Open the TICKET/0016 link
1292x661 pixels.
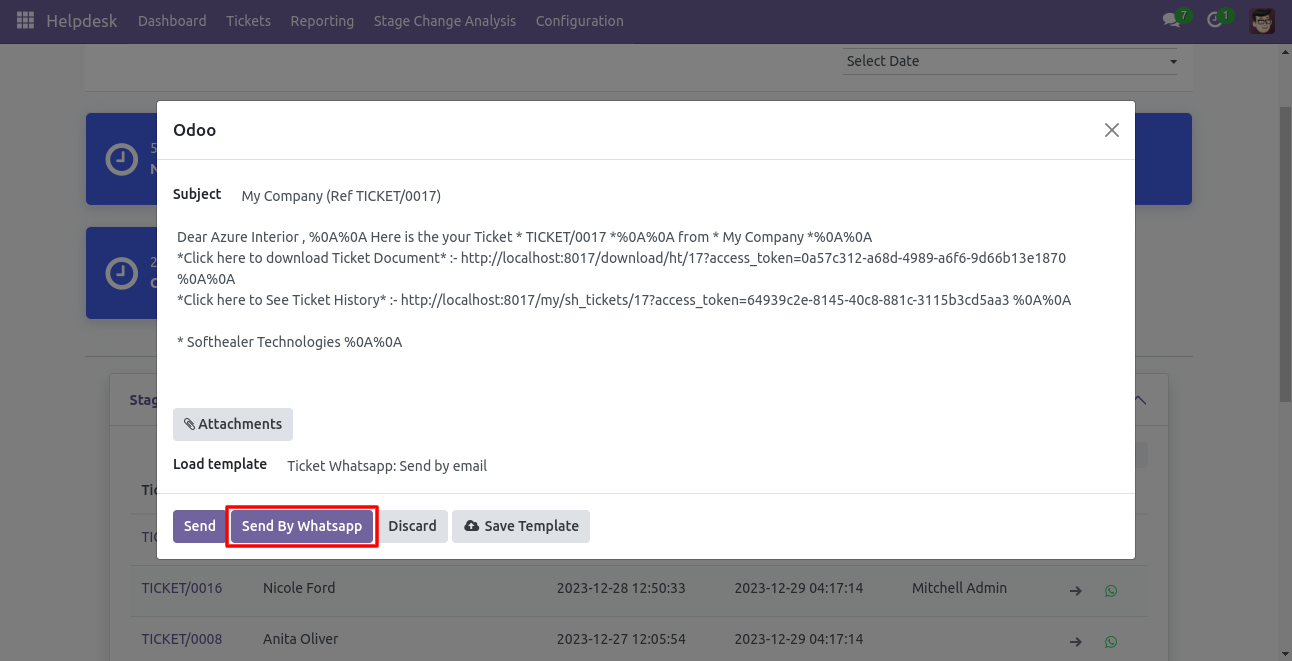tap(182, 588)
